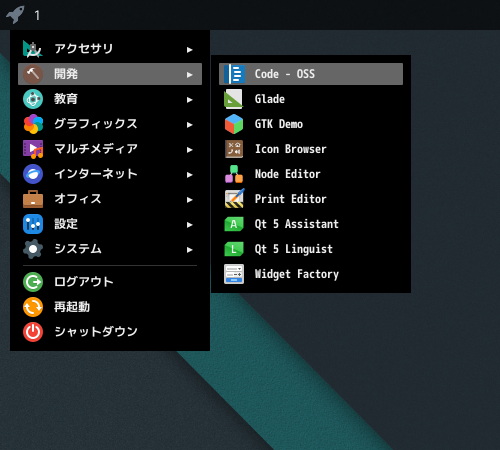Open Widget Factory from its icon

(234, 274)
